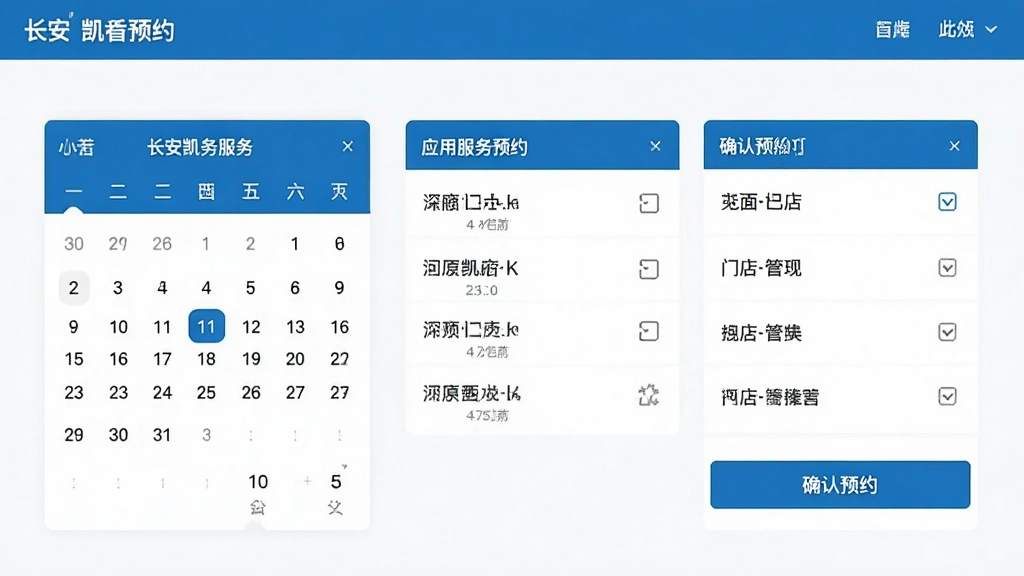The image size is (1024, 576).
Task: Click the blue highlighted date 11
Action: 206,326
